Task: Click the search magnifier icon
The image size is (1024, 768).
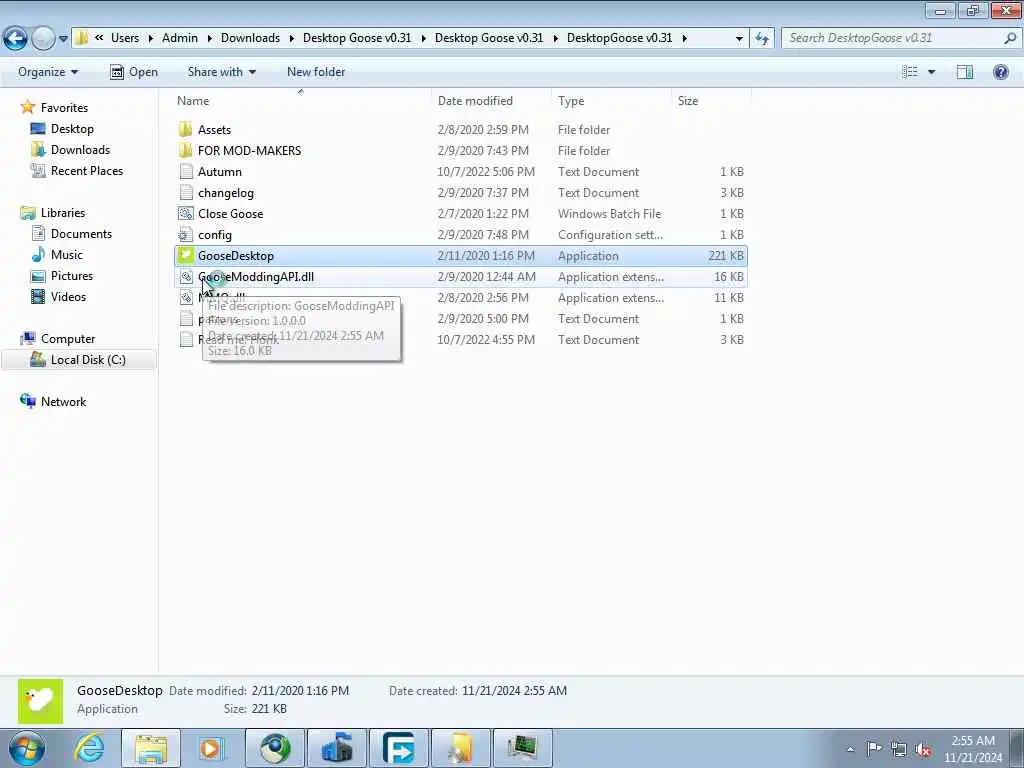Action: (1010, 38)
